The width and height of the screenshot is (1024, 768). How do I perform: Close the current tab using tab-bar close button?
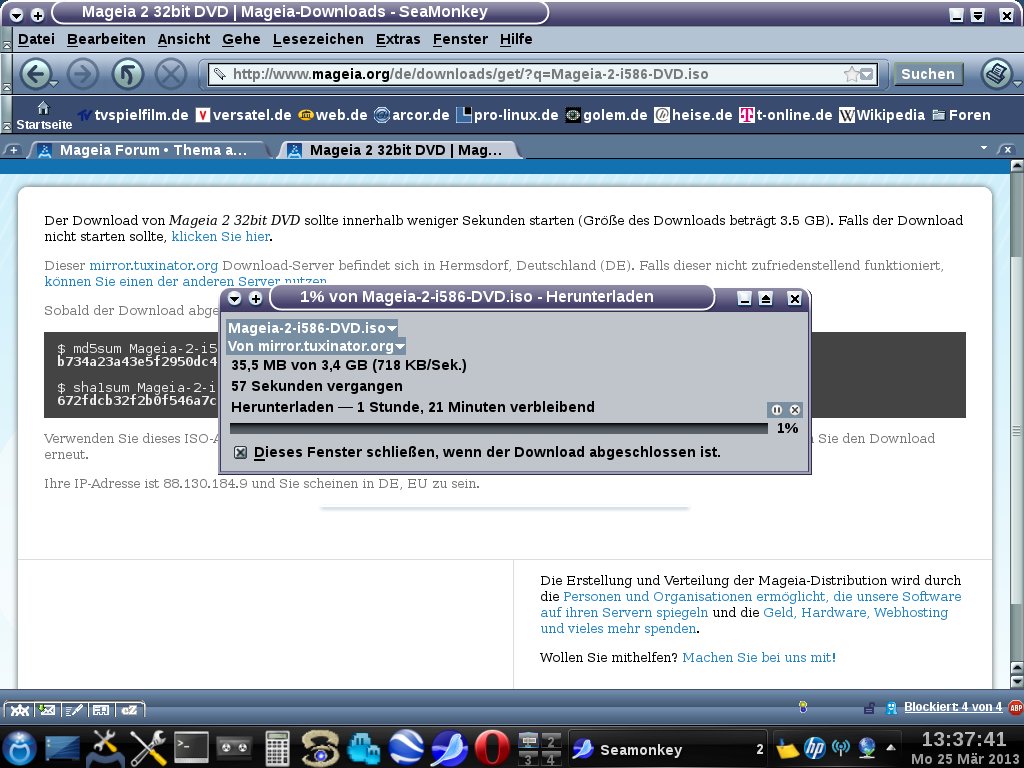point(1008,150)
